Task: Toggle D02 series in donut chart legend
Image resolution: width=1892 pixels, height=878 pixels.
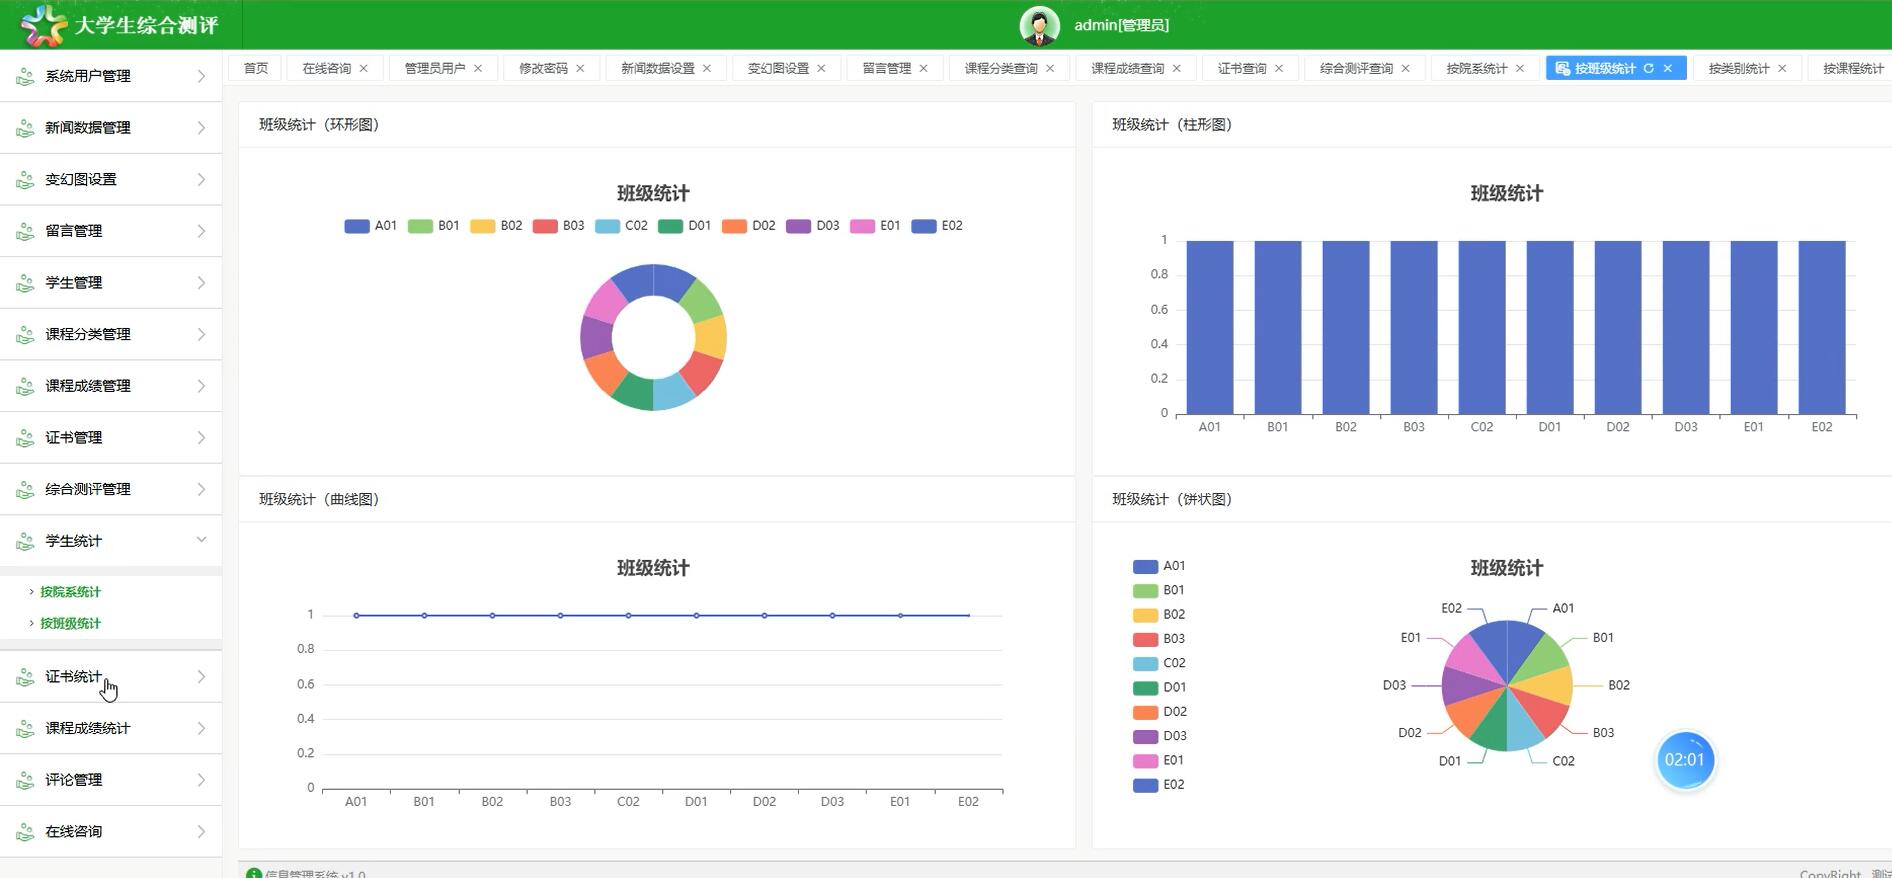Action: [x=749, y=226]
